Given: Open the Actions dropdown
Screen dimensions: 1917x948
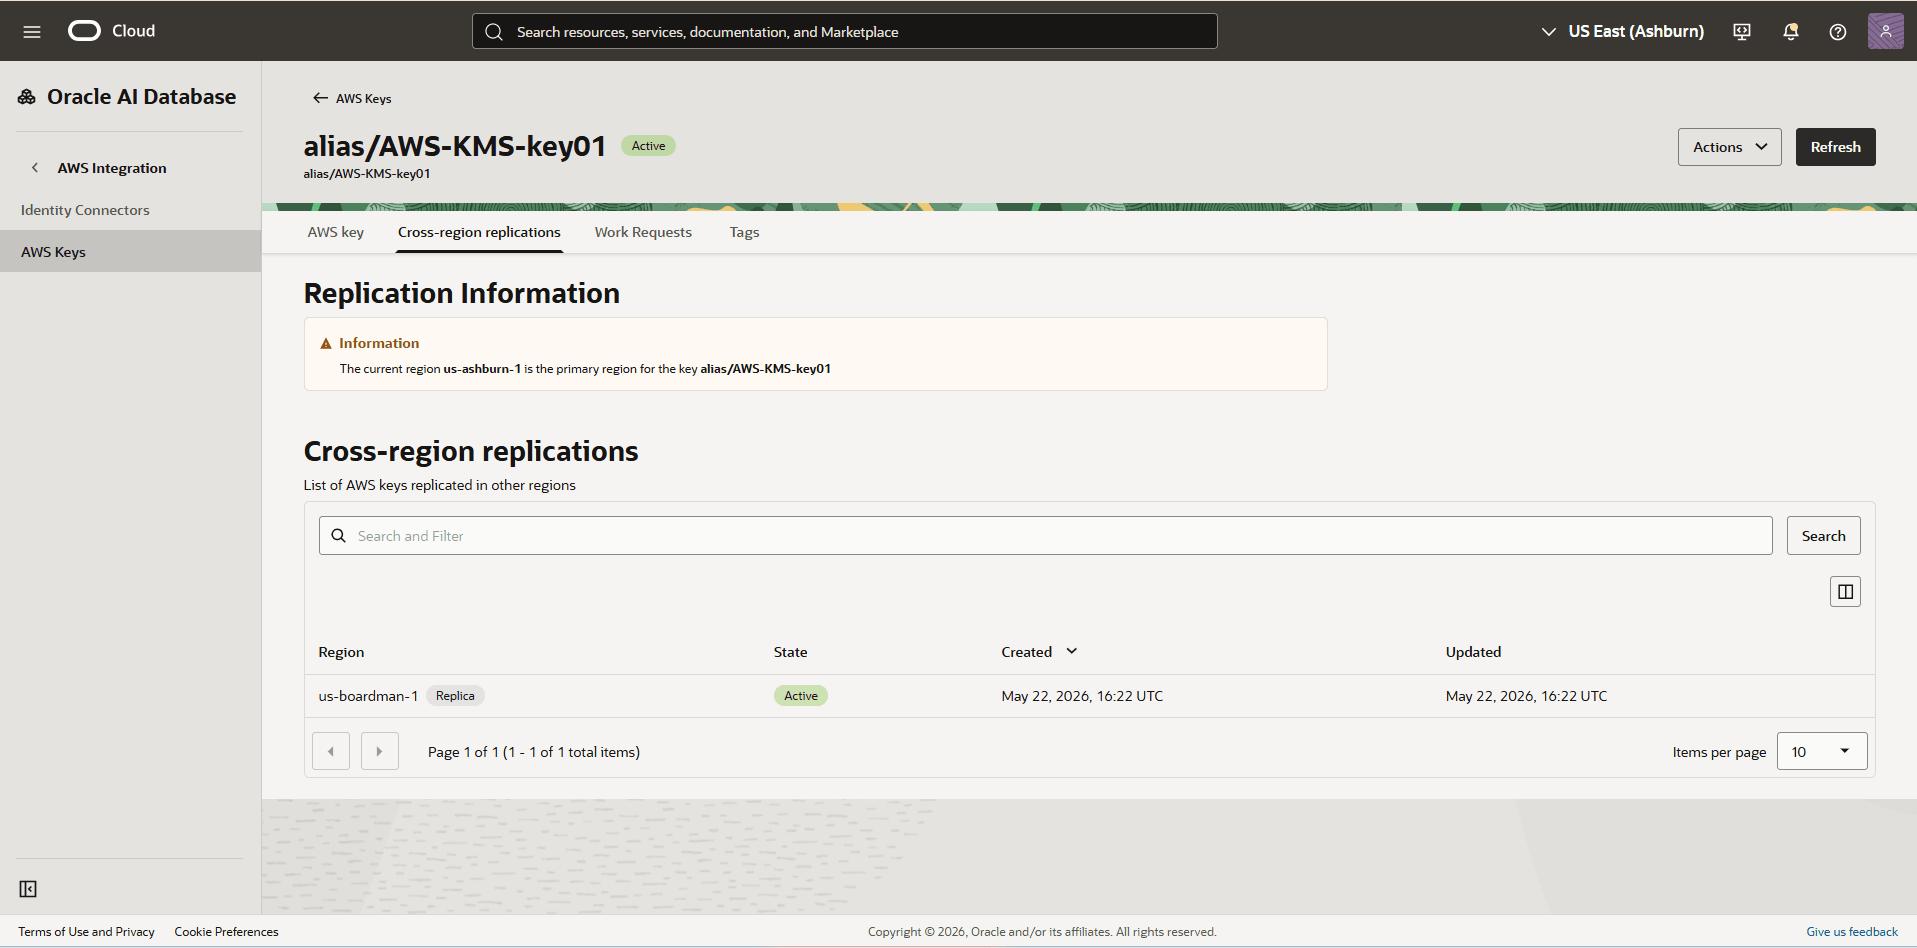Looking at the screenshot, I should click(x=1729, y=147).
